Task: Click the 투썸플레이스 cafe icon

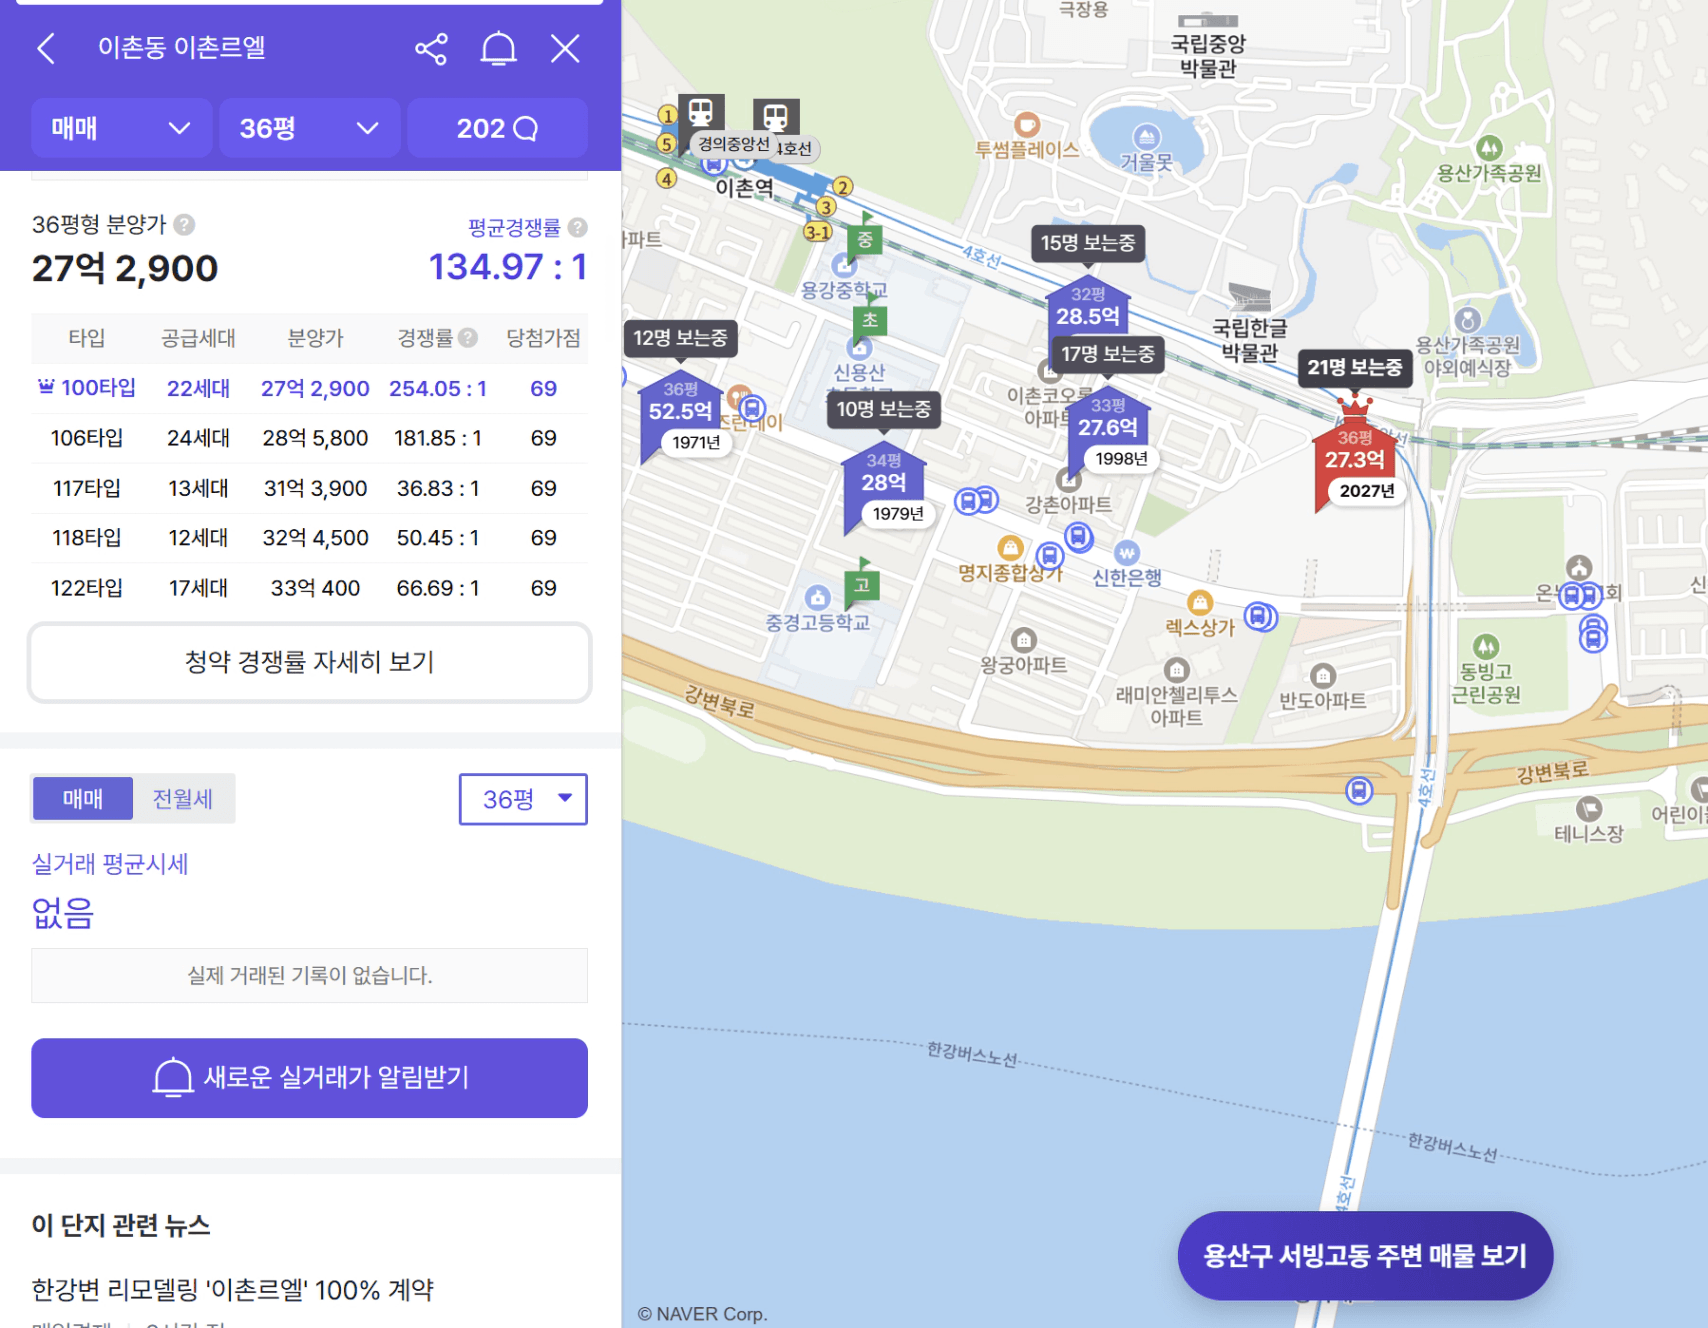Action: (x=1027, y=125)
